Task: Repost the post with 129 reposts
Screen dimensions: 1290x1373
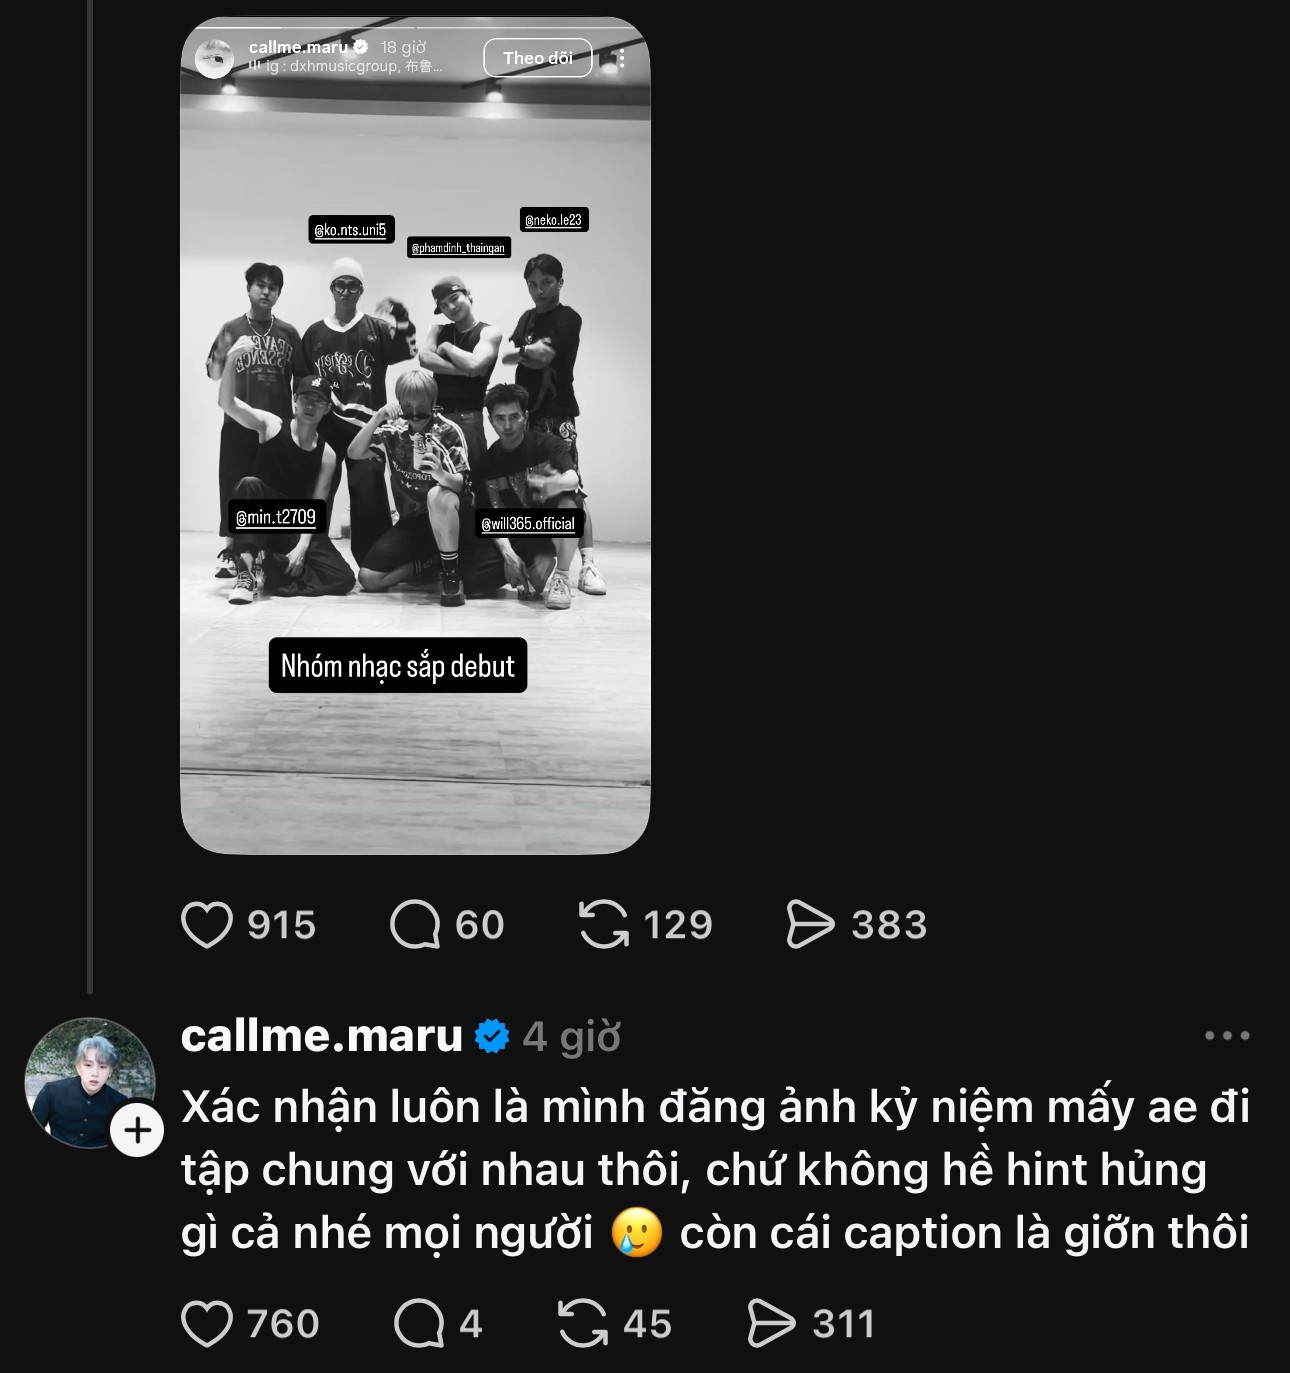Action: 604,925
